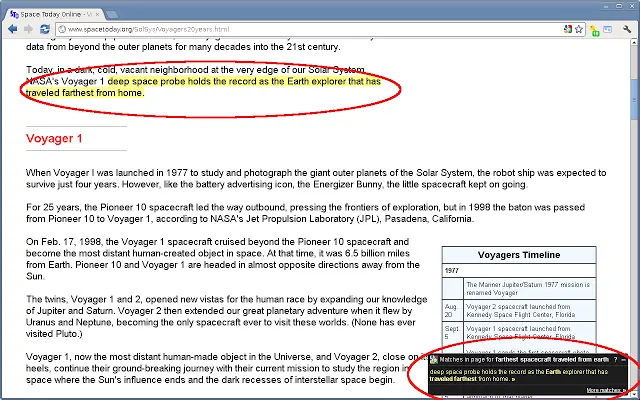The image size is (640, 400).
Task: Minimize the matches in page popup
Action: (x=623, y=360)
